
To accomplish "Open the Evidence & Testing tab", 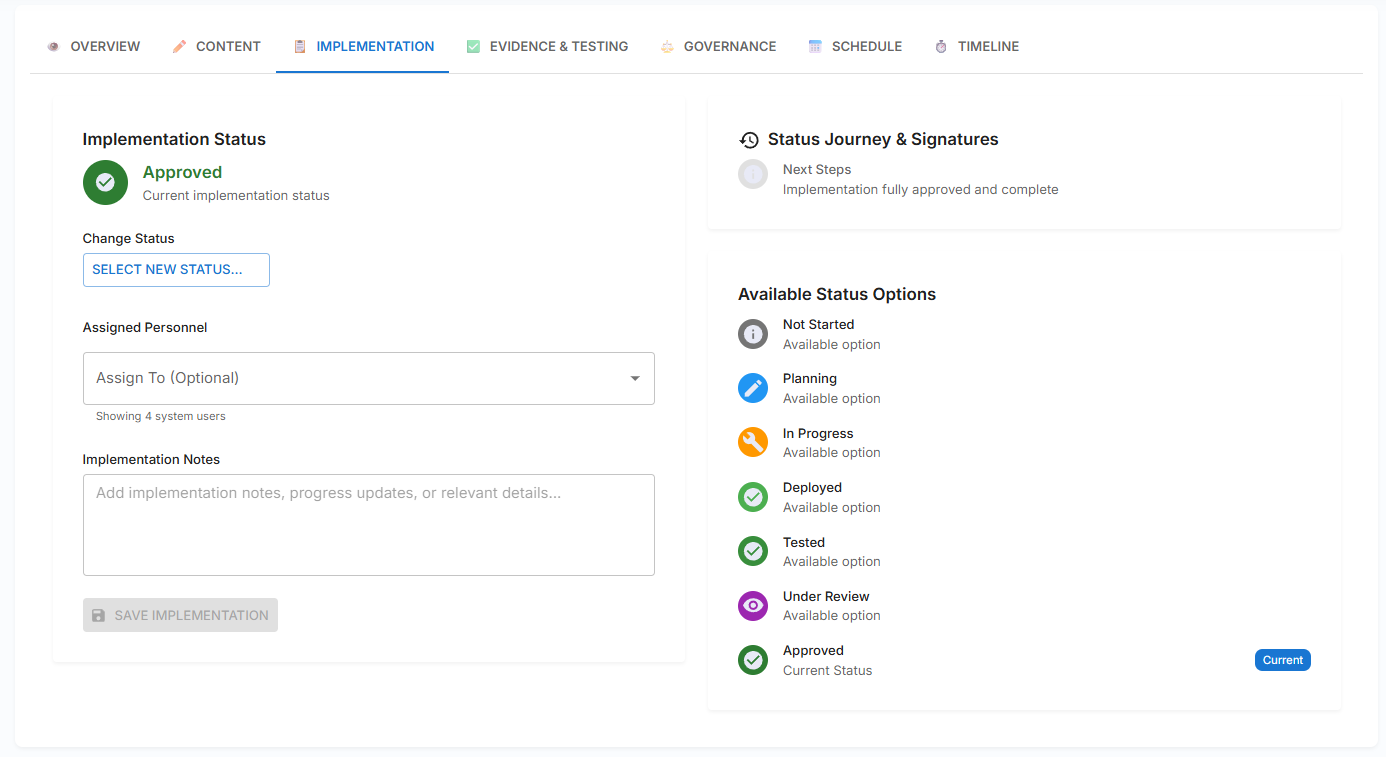I will pyautogui.click(x=547, y=46).
